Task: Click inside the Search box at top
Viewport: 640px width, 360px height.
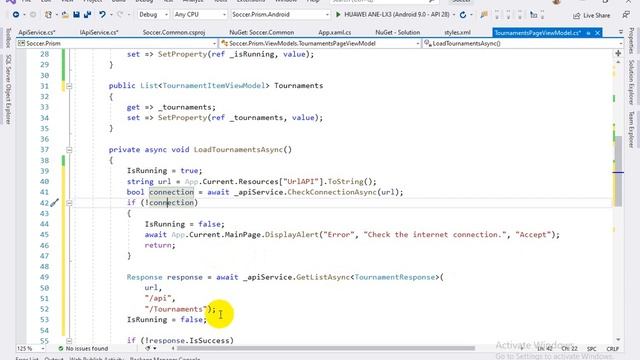Action: click(x=384, y=1)
